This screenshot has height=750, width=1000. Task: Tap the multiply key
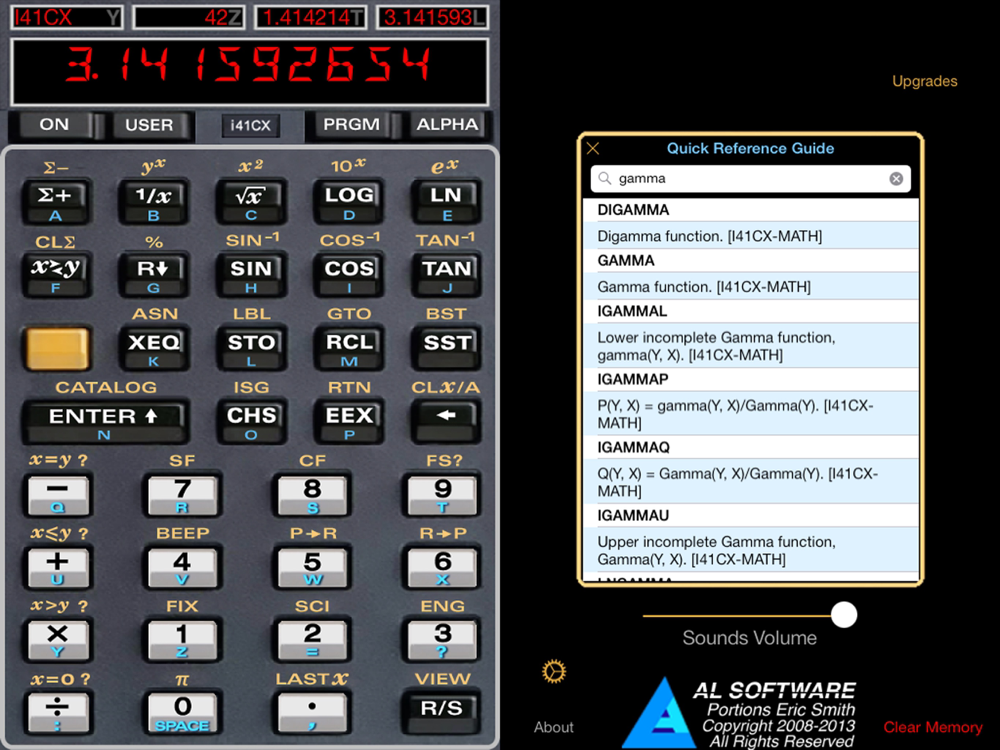coord(57,640)
